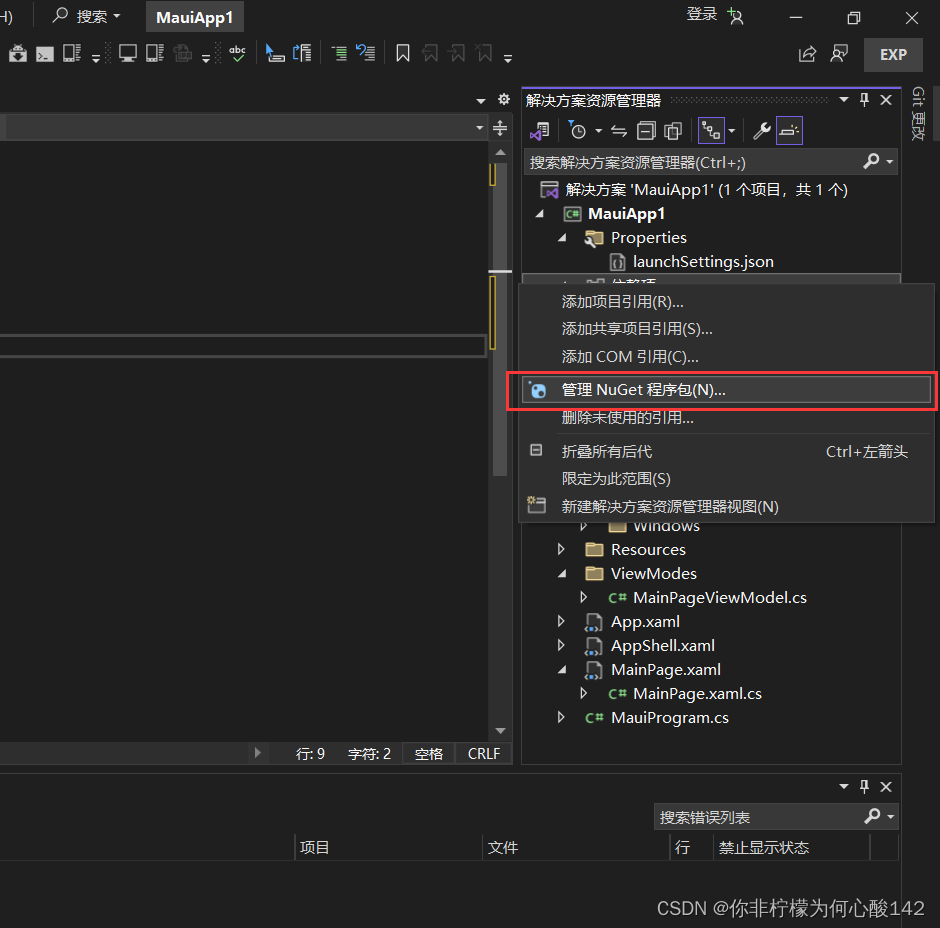Click 文件 column header in error list
Screen dimensions: 940x928
tap(502, 847)
